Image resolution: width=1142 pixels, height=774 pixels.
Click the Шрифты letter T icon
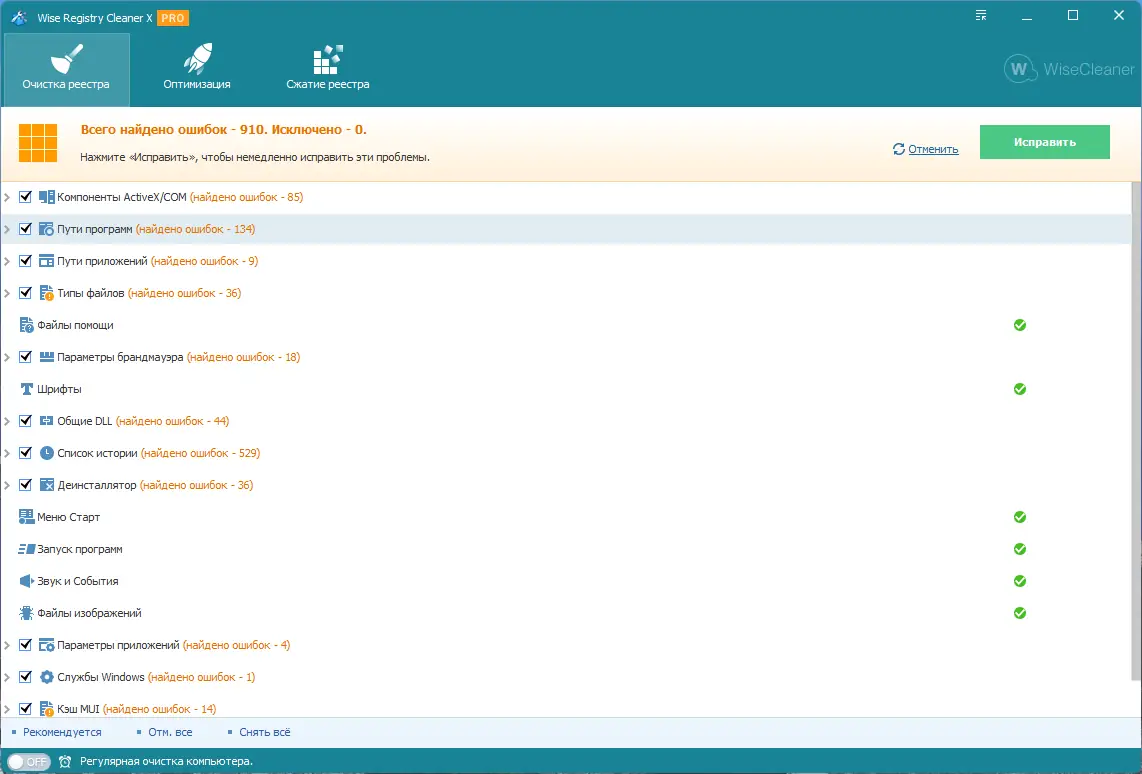[x=26, y=390]
